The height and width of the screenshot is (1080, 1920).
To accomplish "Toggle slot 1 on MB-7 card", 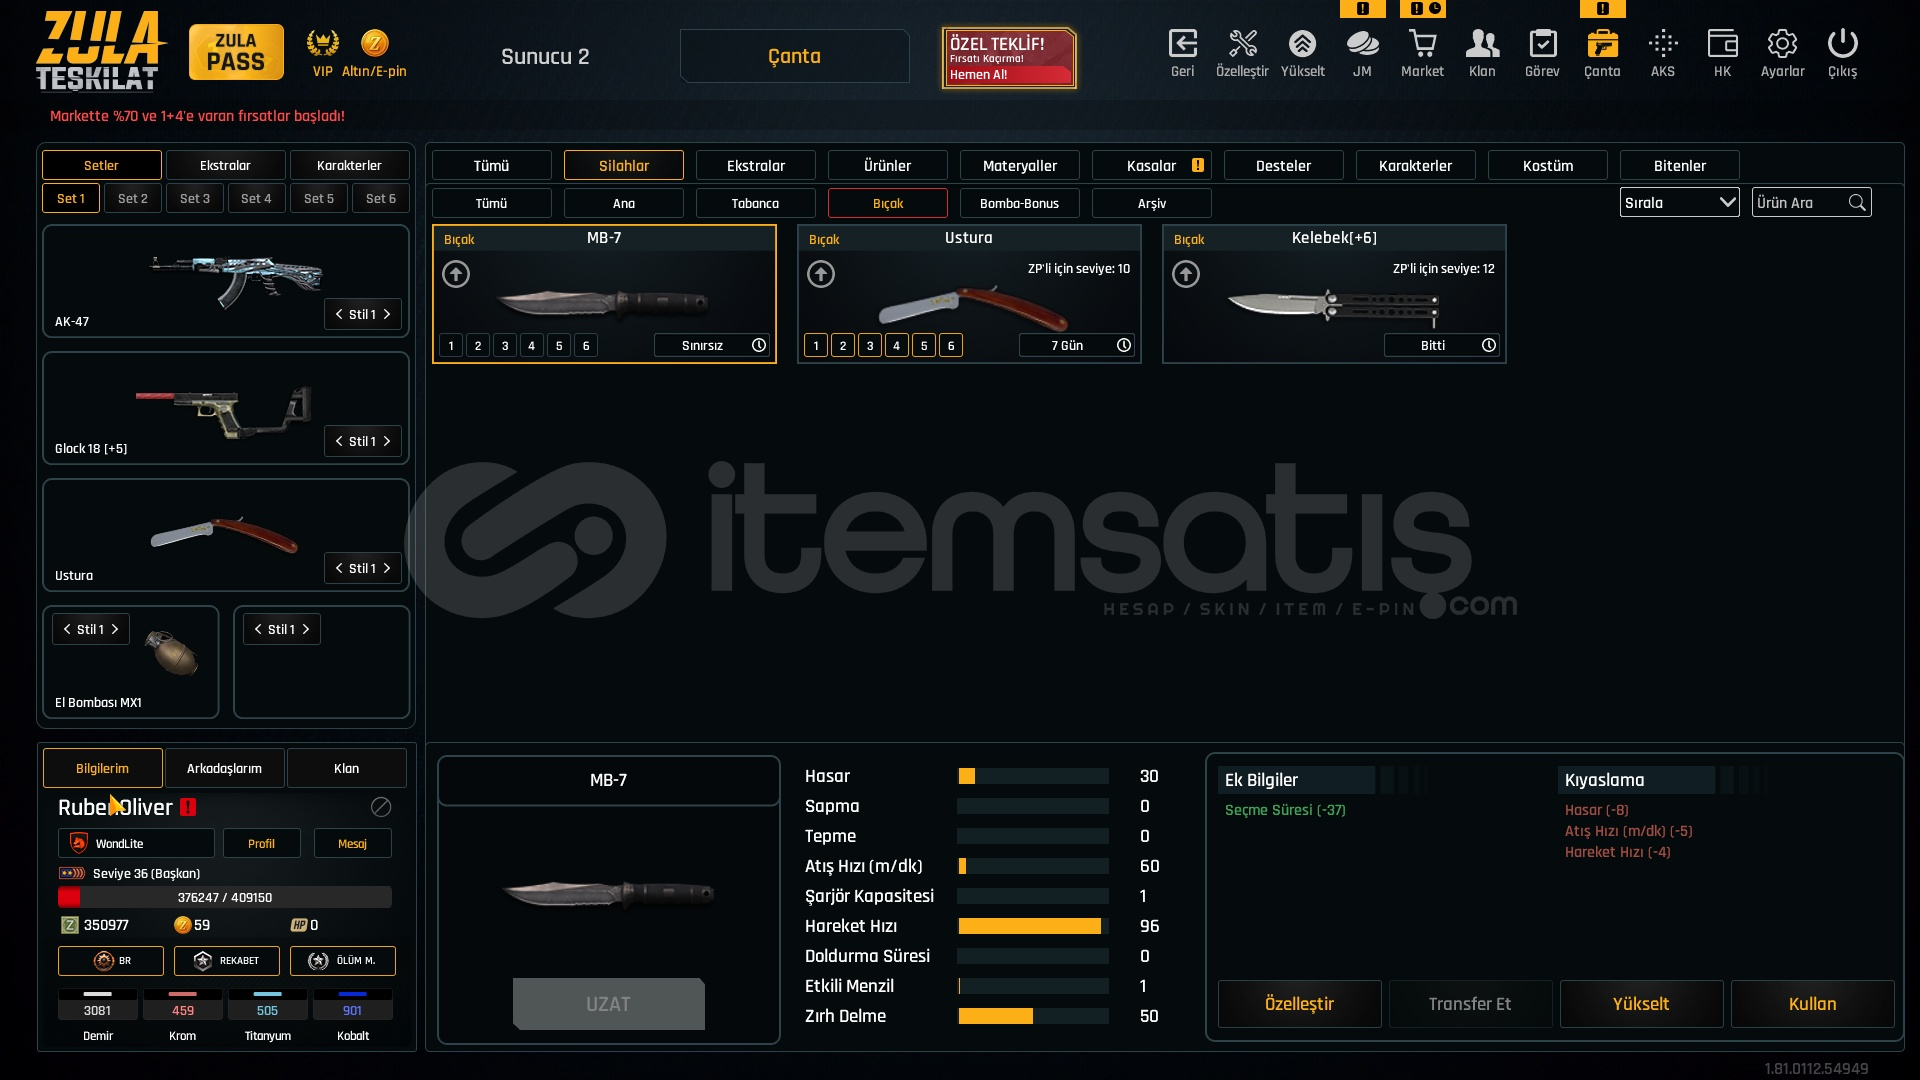I will [451, 346].
